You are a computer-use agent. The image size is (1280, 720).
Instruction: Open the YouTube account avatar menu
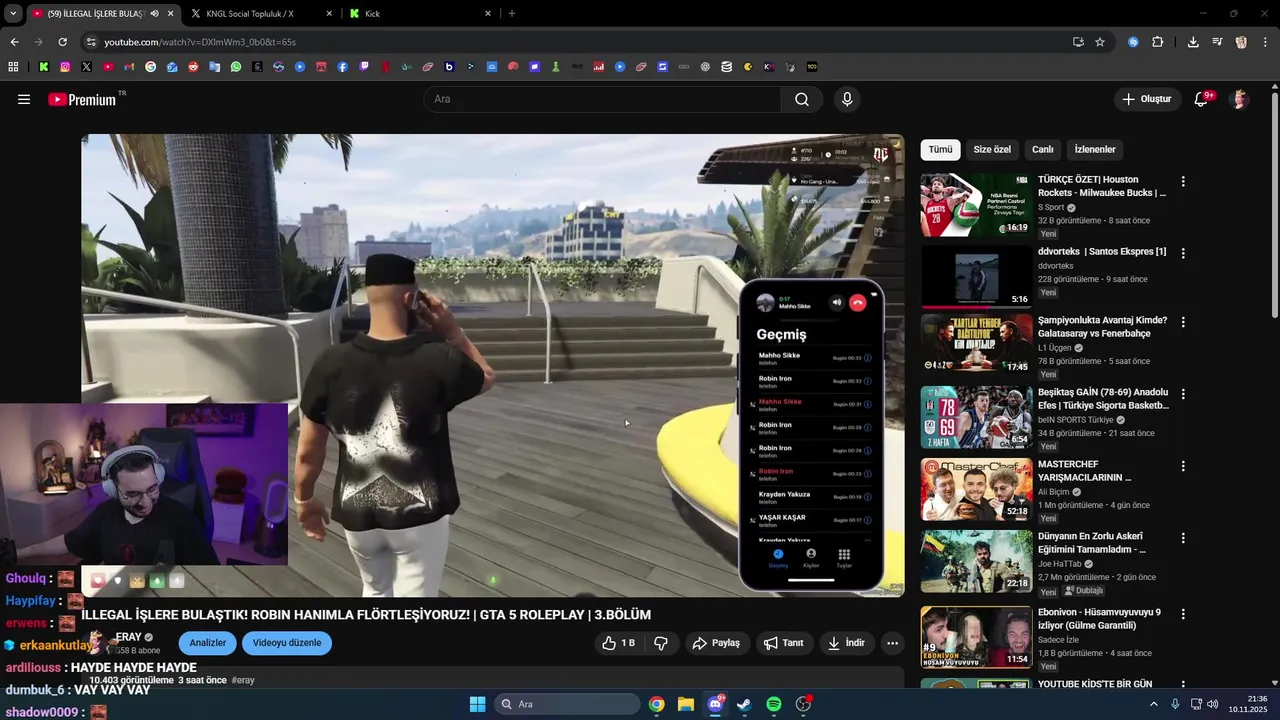click(x=1240, y=99)
